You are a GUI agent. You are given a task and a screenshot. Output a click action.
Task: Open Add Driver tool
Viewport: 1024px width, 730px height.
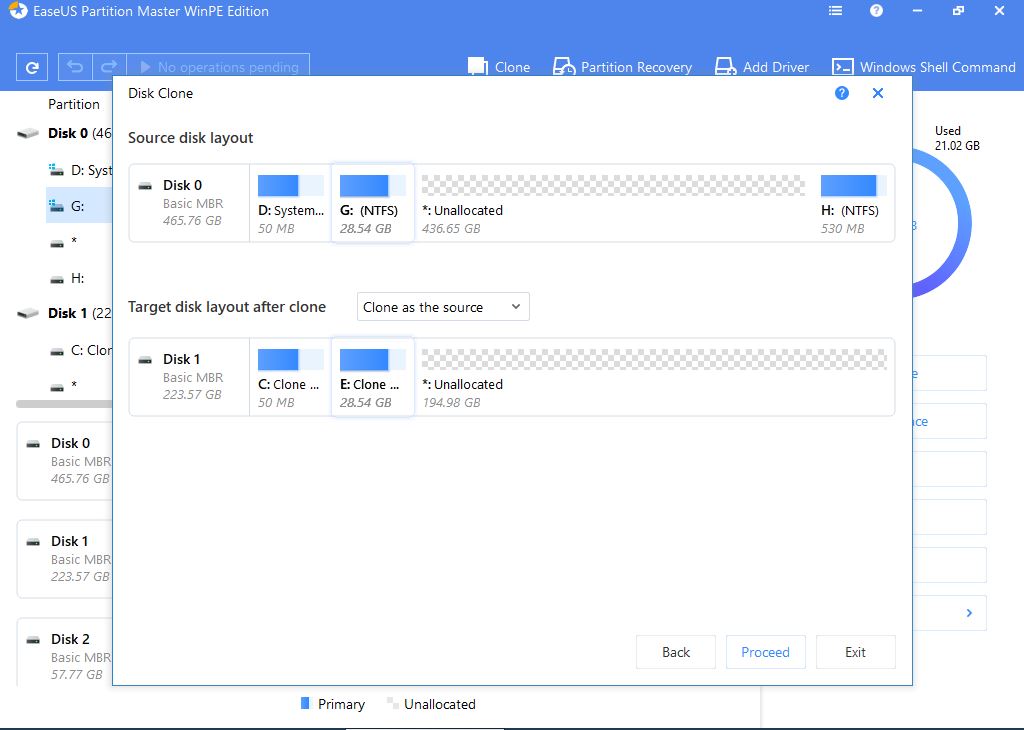[762, 67]
